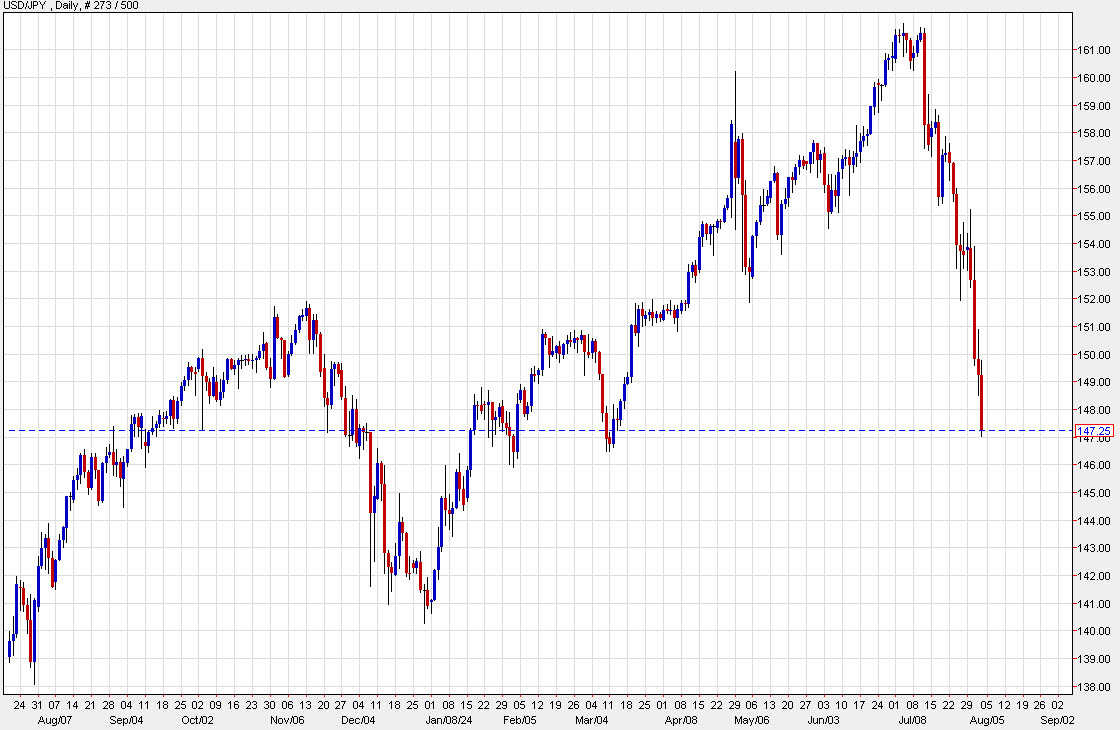Click the Jan/08/24 date label
This screenshot has height=730, width=1120.
coord(447,717)
